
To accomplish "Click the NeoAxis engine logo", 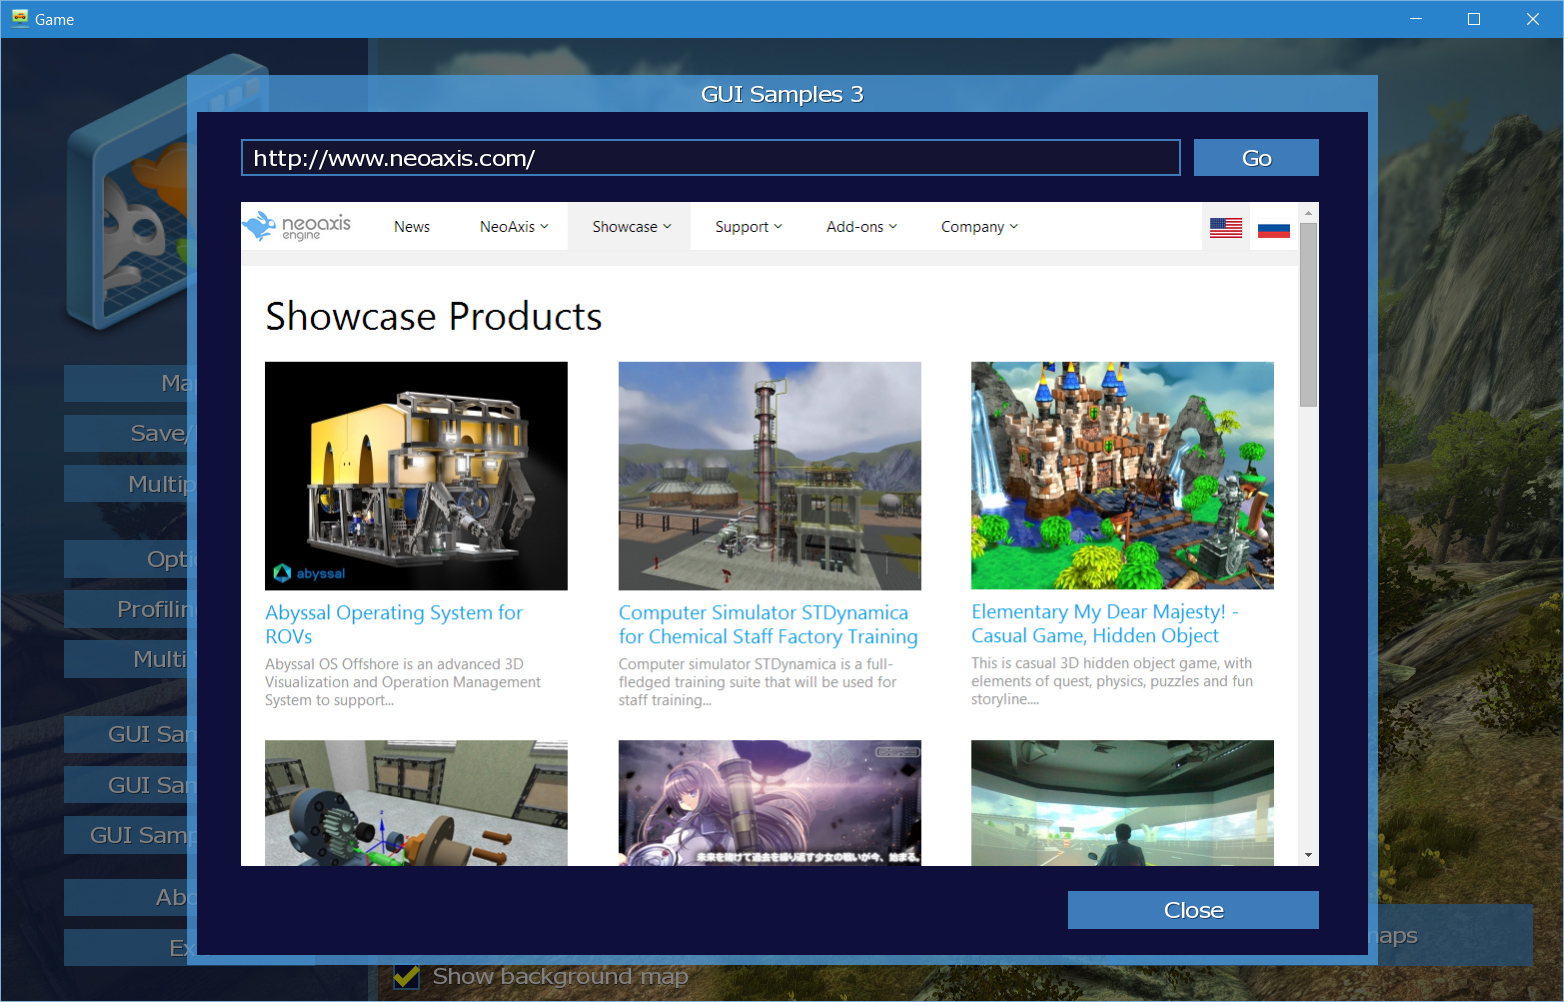I will (x=297, y=226).
